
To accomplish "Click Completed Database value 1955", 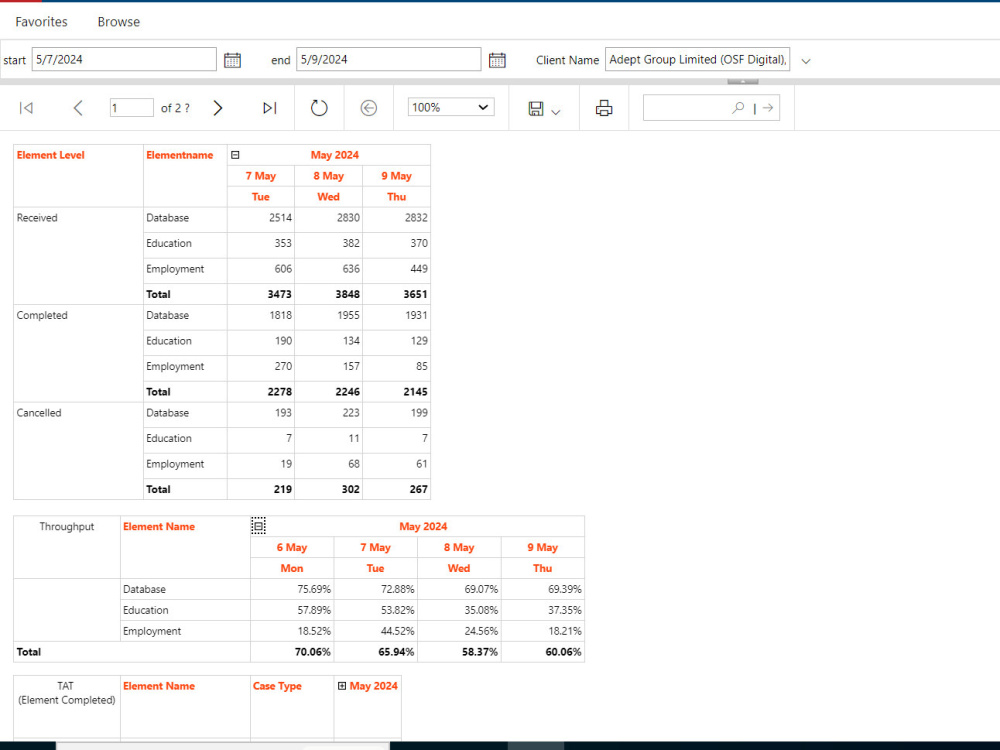I will tap(348, 315).
